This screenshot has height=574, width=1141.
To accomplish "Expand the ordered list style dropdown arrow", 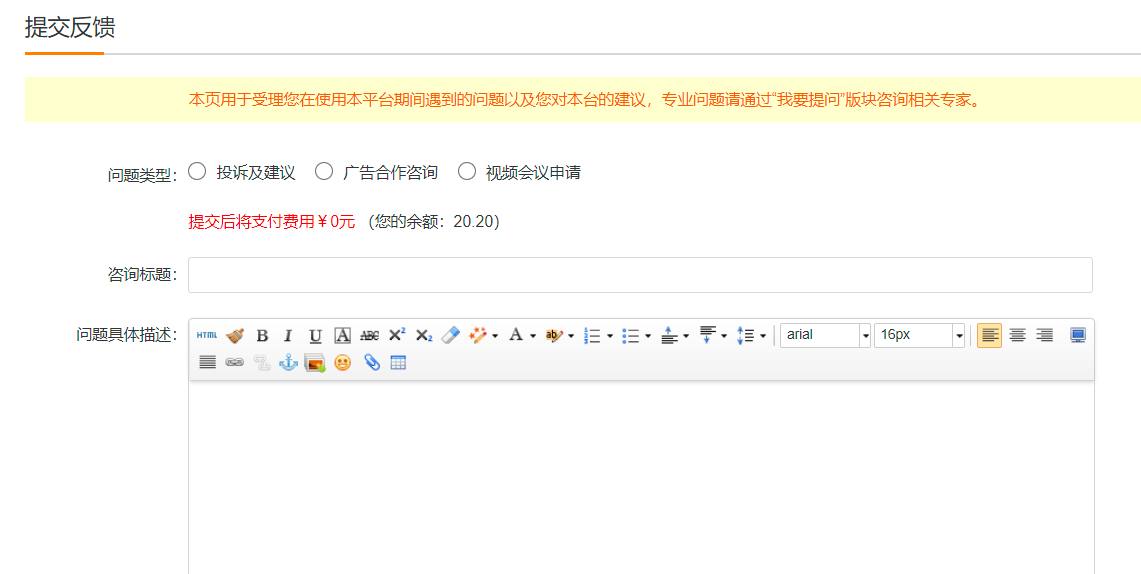I will click(610, 336).
